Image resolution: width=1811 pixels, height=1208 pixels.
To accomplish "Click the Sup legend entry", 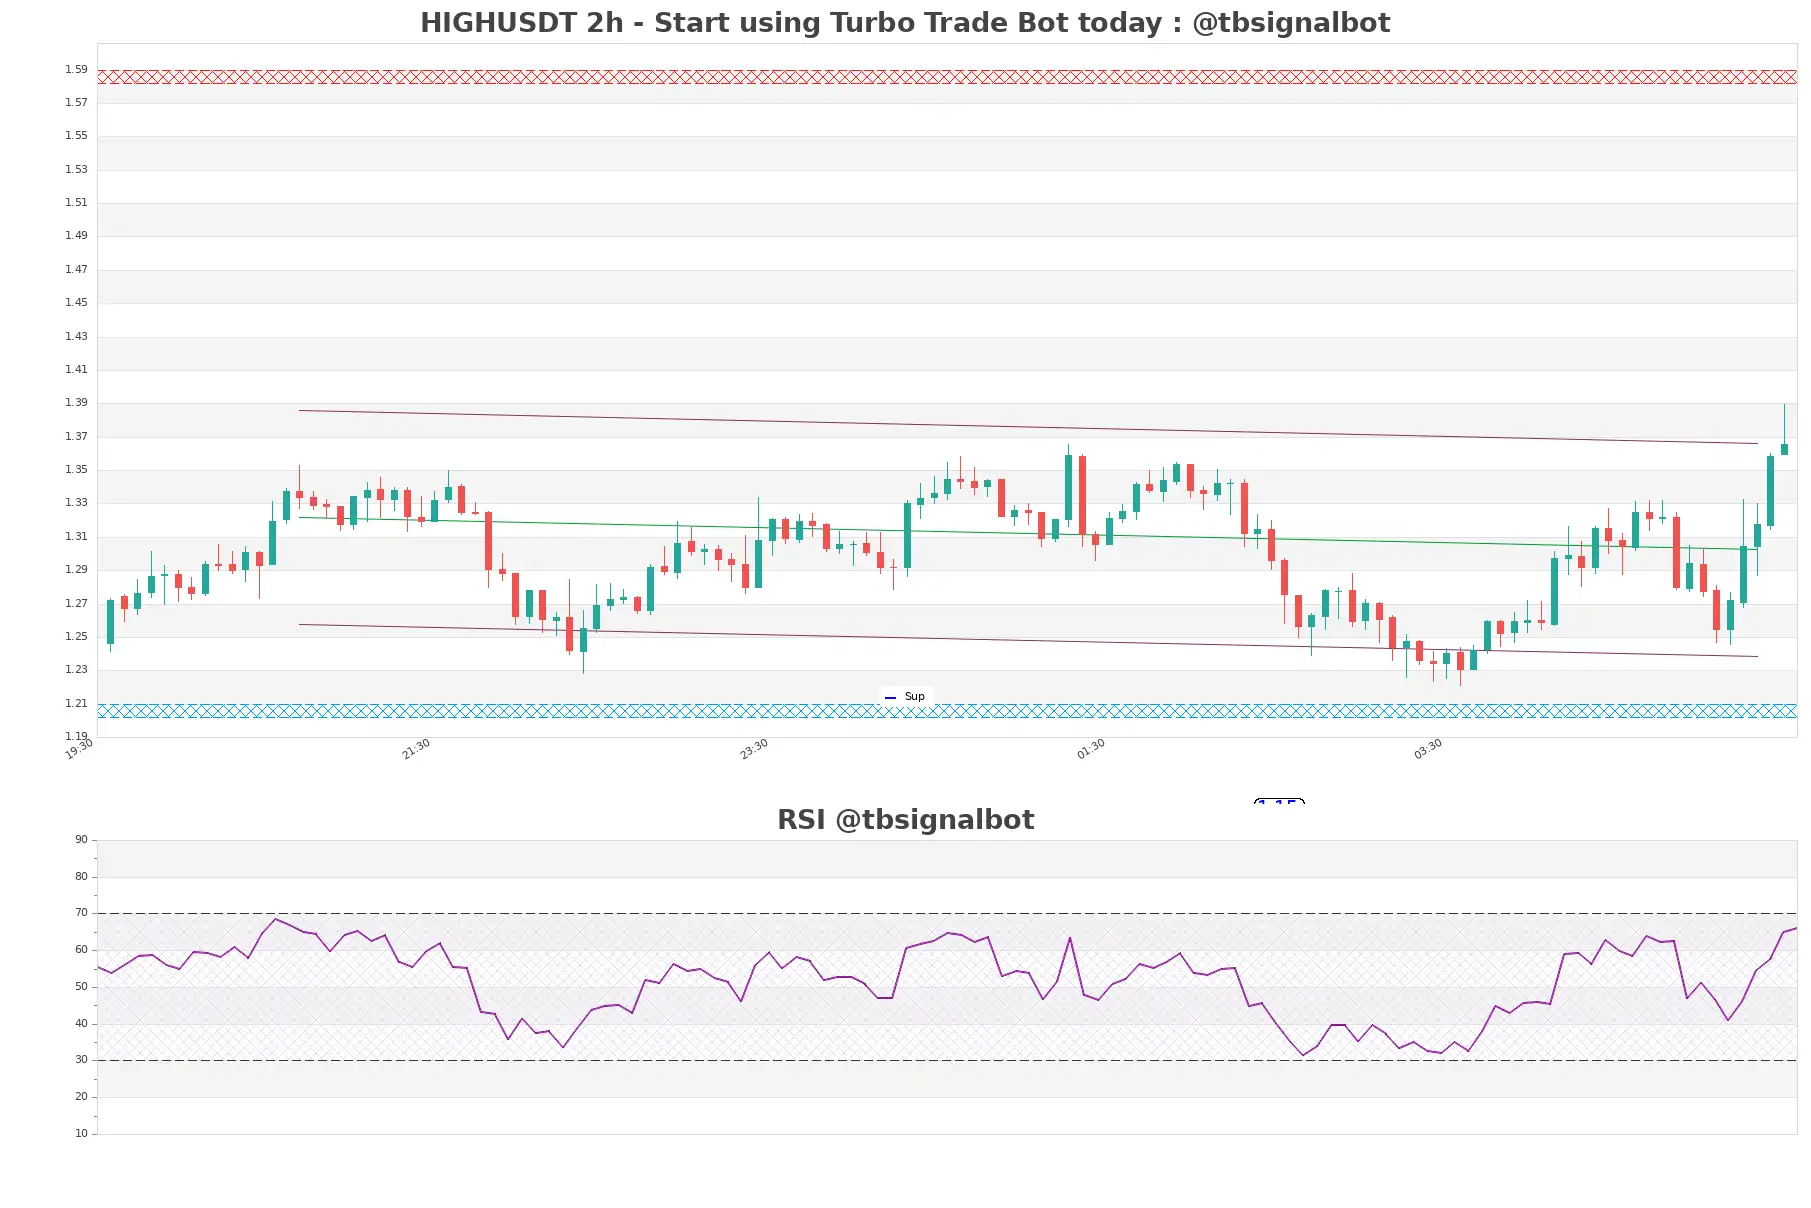I will point(906,697).
